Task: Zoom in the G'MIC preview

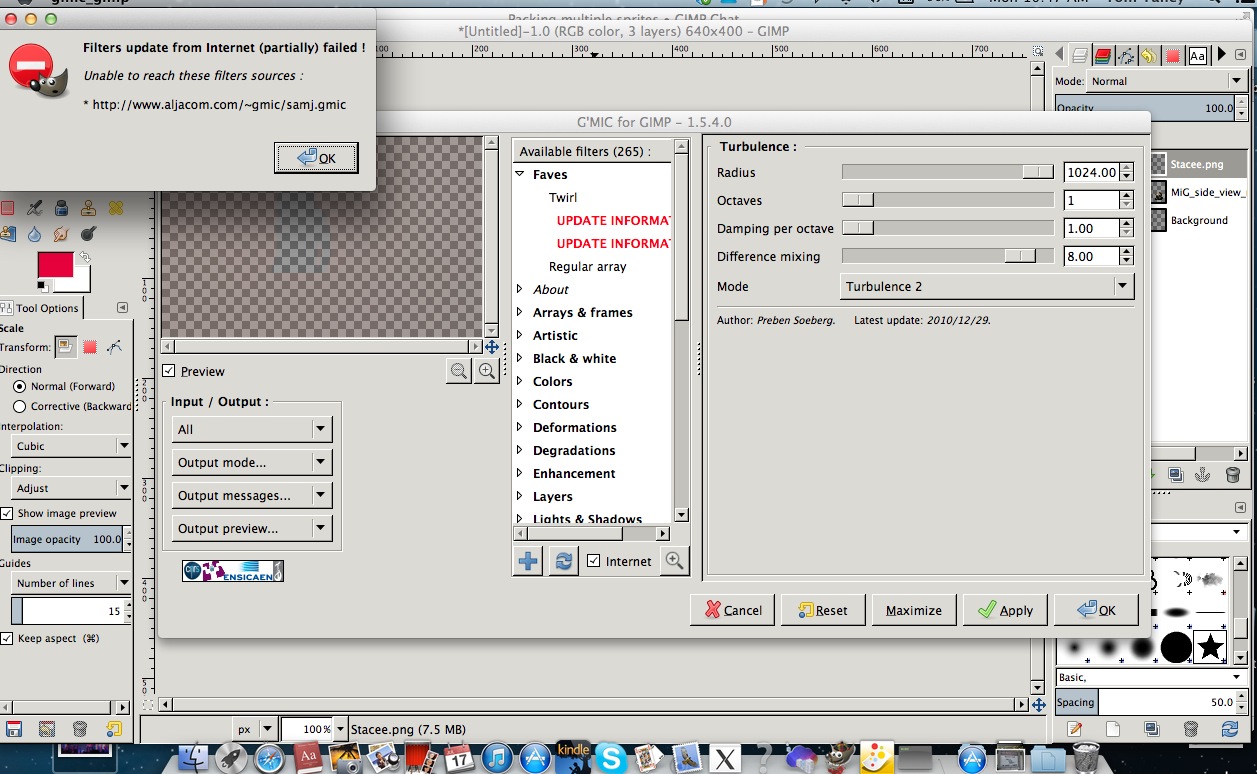Action: coord(487,371)
